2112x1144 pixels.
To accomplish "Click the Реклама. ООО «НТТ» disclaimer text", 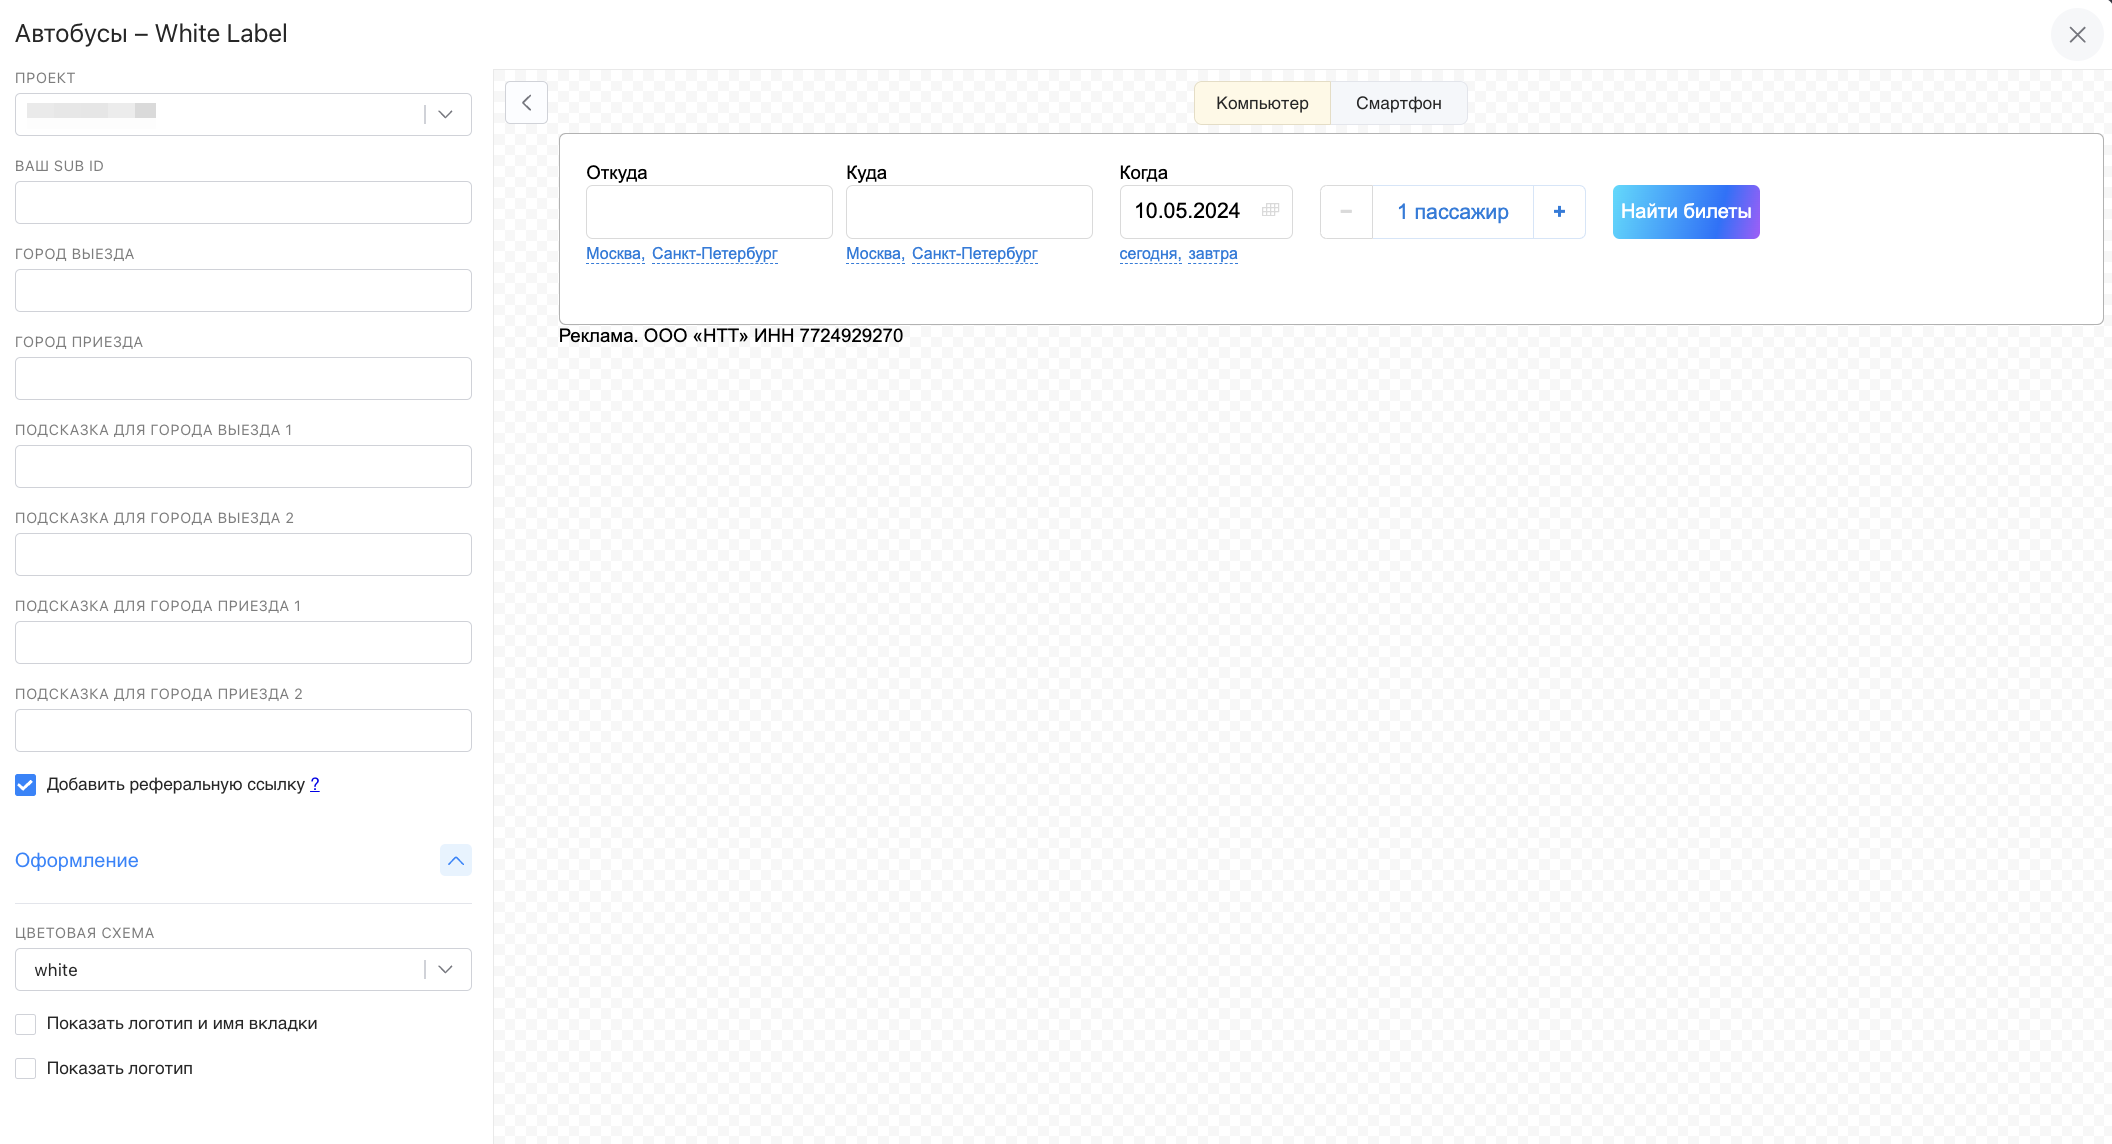I will click(731, 336).
